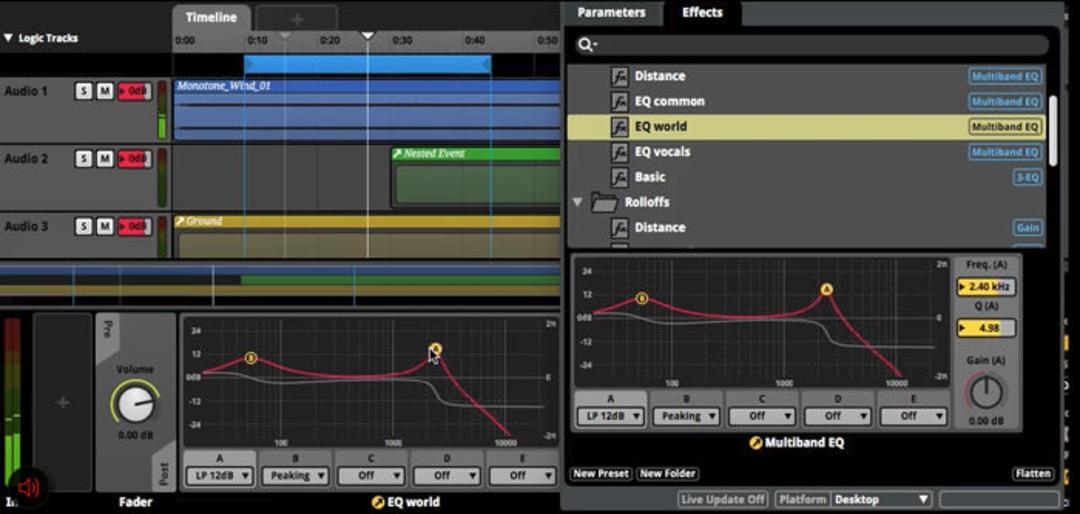Toggle Live Update Off button
Viewport: 1080px width, 514px height.
[x=723, y=500]
